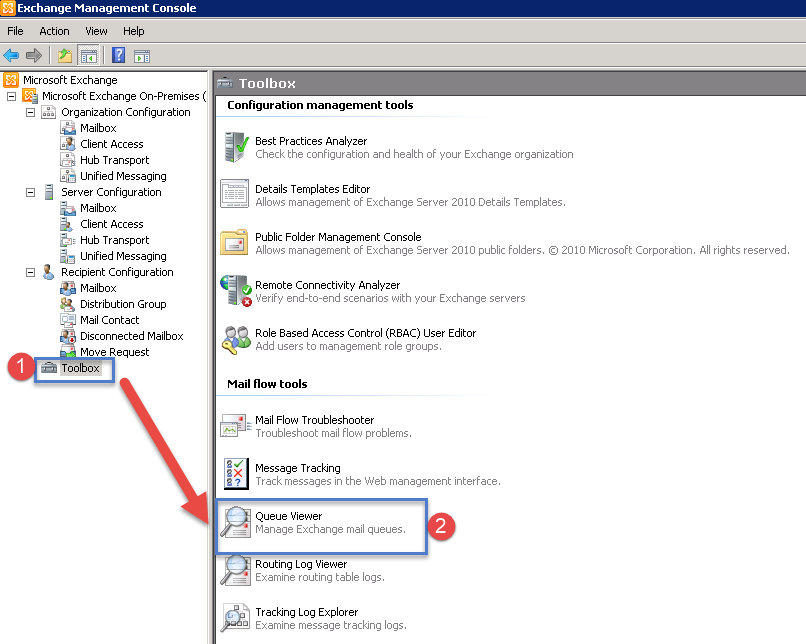Open Routing Log Viewer tool

point(301,564)
